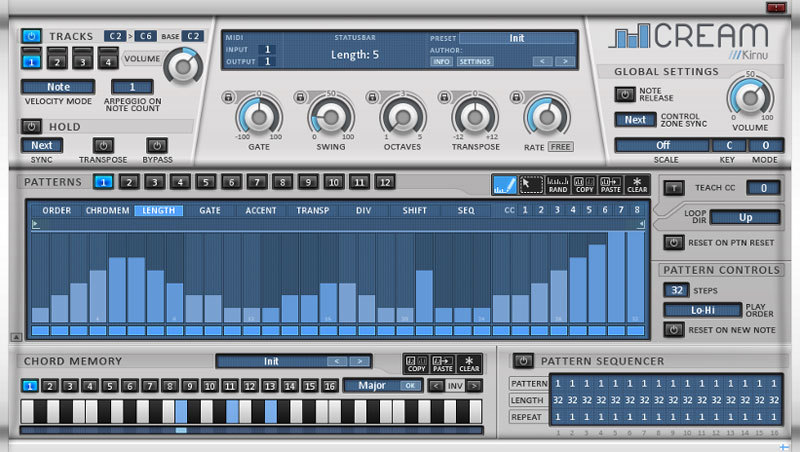Randomize the pattern with RAND
The image size is (800, 452).
tap(558, 184)
